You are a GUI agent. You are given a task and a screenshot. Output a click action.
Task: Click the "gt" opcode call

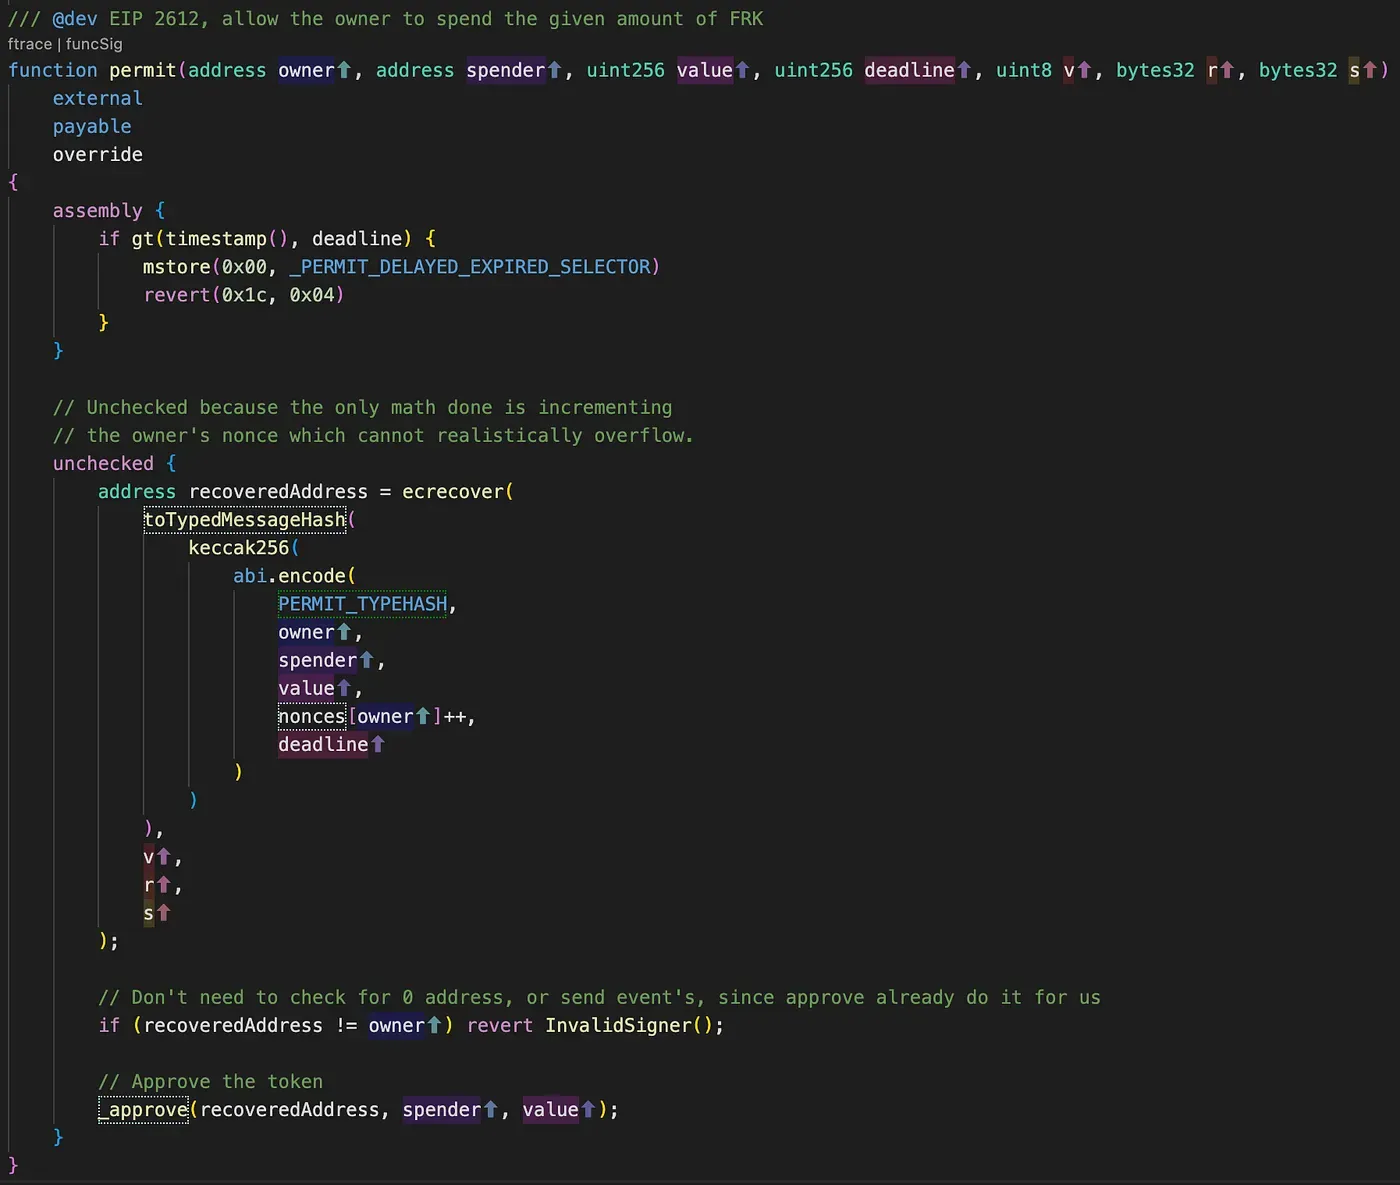coord(143,239)
